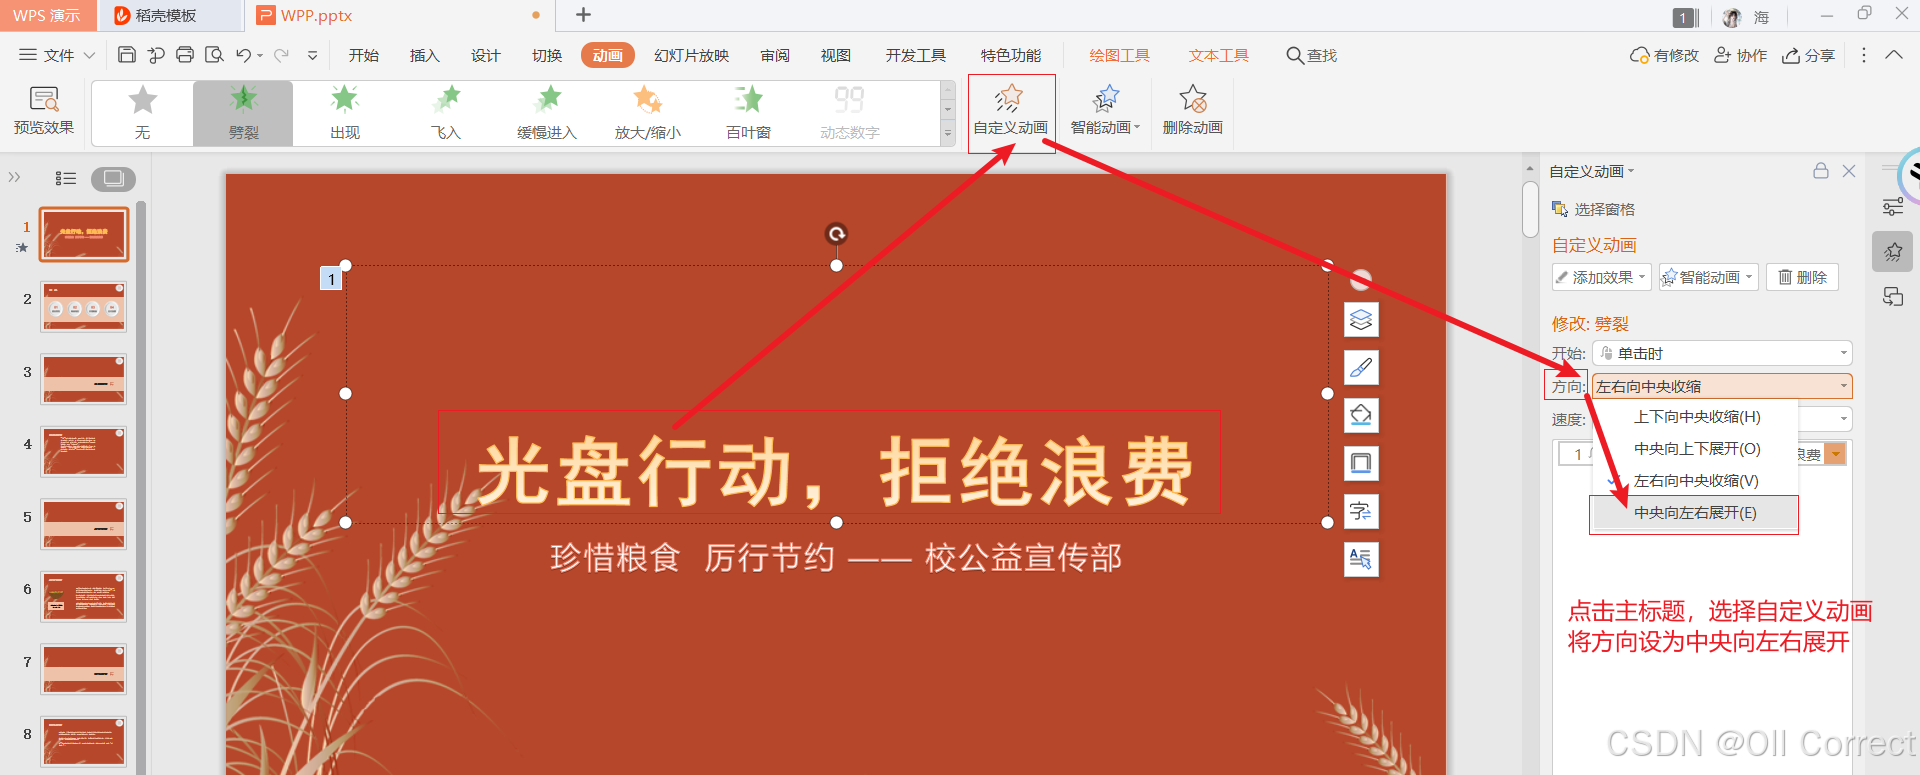Screen dimensions: 1920x775
Task: Select the 无 (none) animation effect
Action: pyautogui.click(x=143, y=113)
